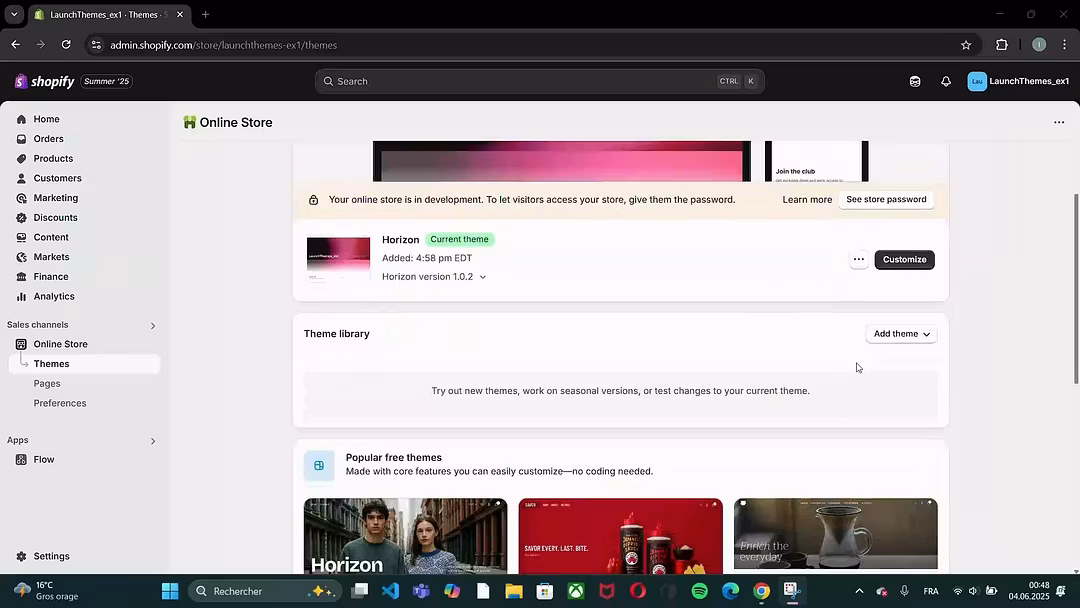Click the Shopify logo

click(45, 81)
